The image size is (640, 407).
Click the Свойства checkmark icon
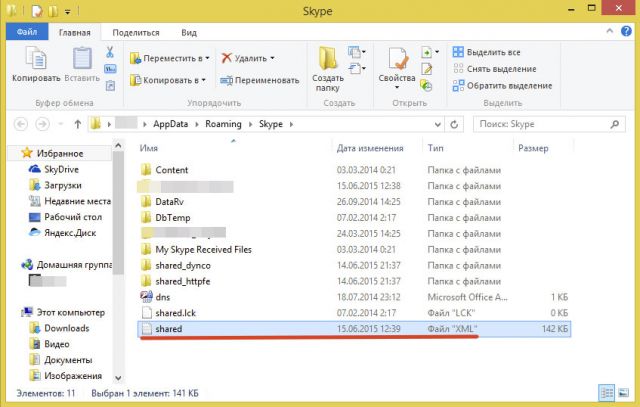click(x=397, y=59)
